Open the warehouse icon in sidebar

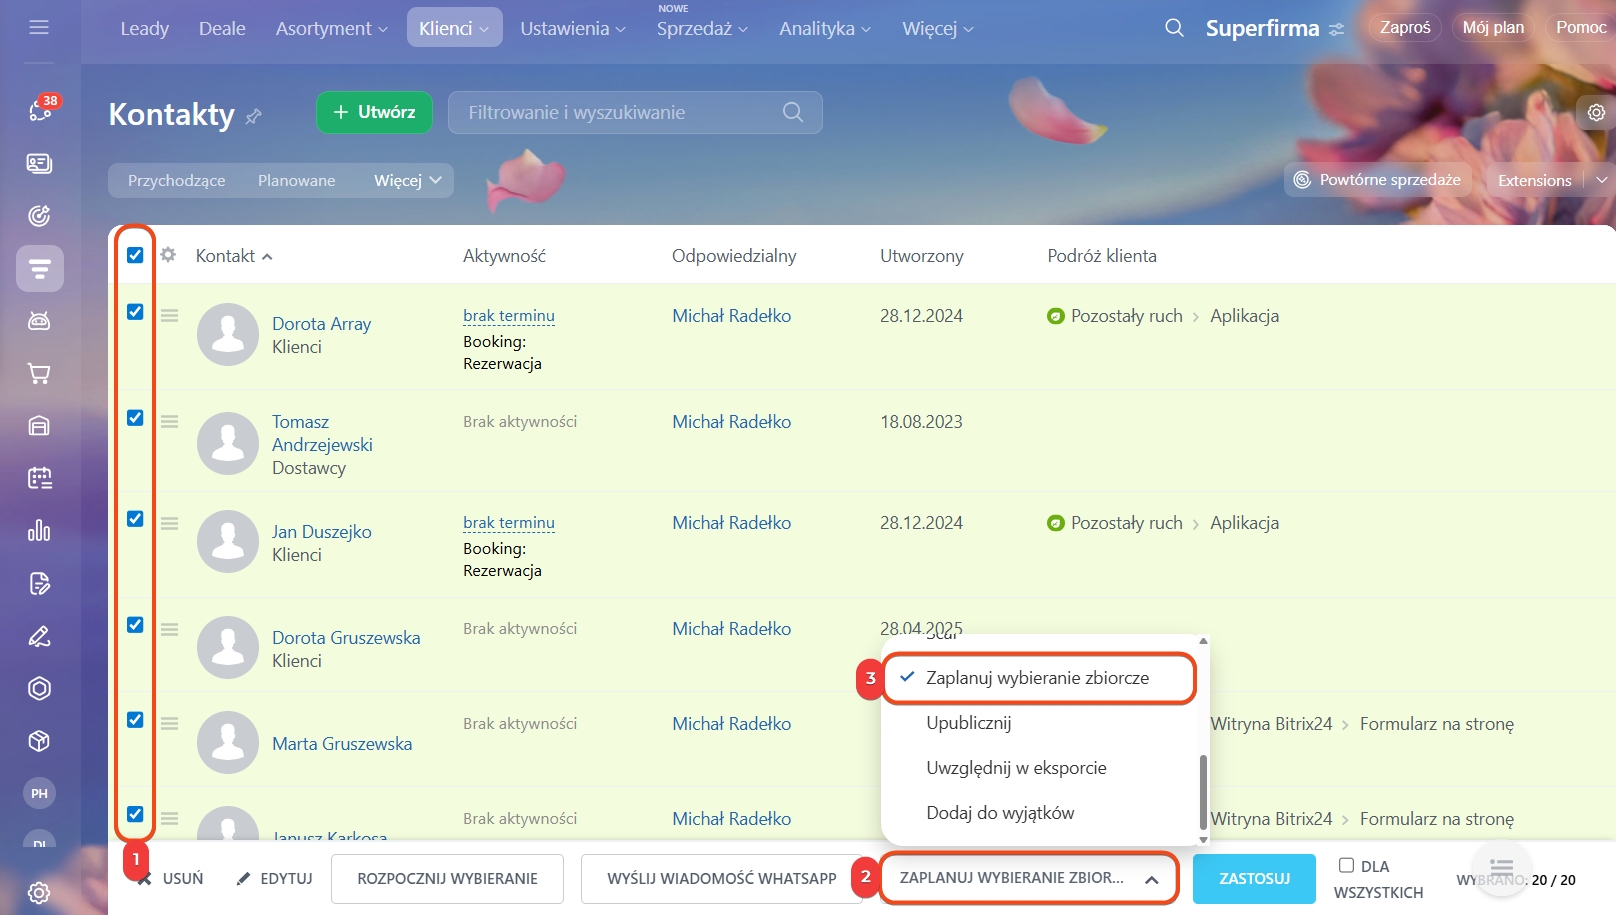point(39,426)
